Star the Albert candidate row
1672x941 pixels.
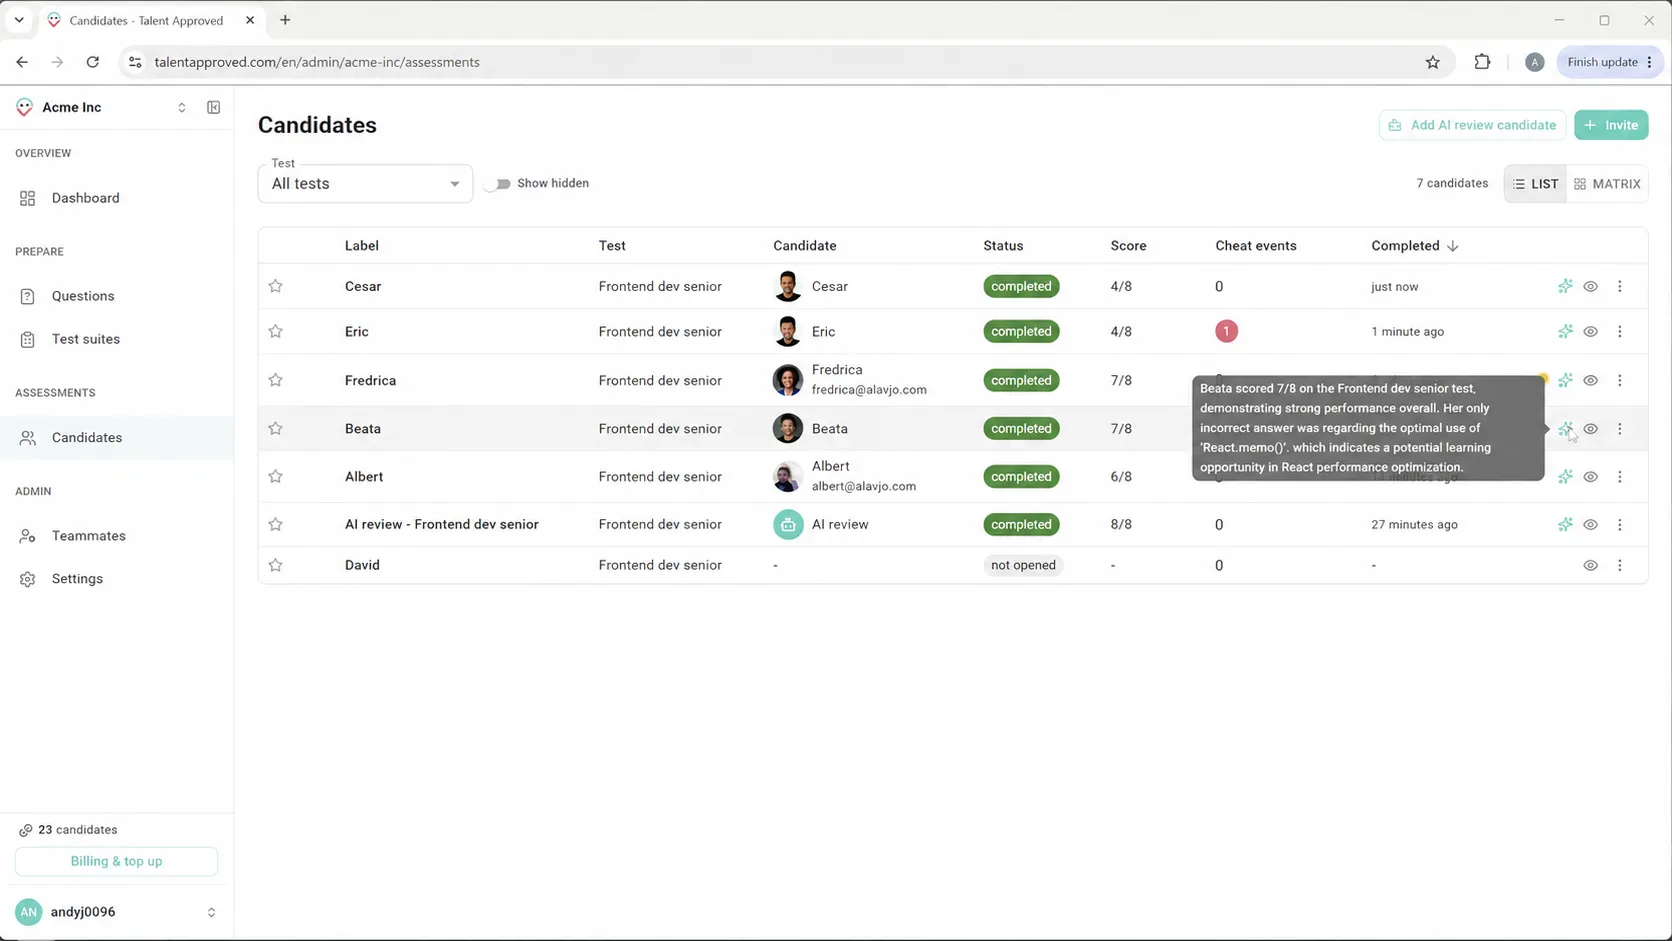[x=276, y=476]
